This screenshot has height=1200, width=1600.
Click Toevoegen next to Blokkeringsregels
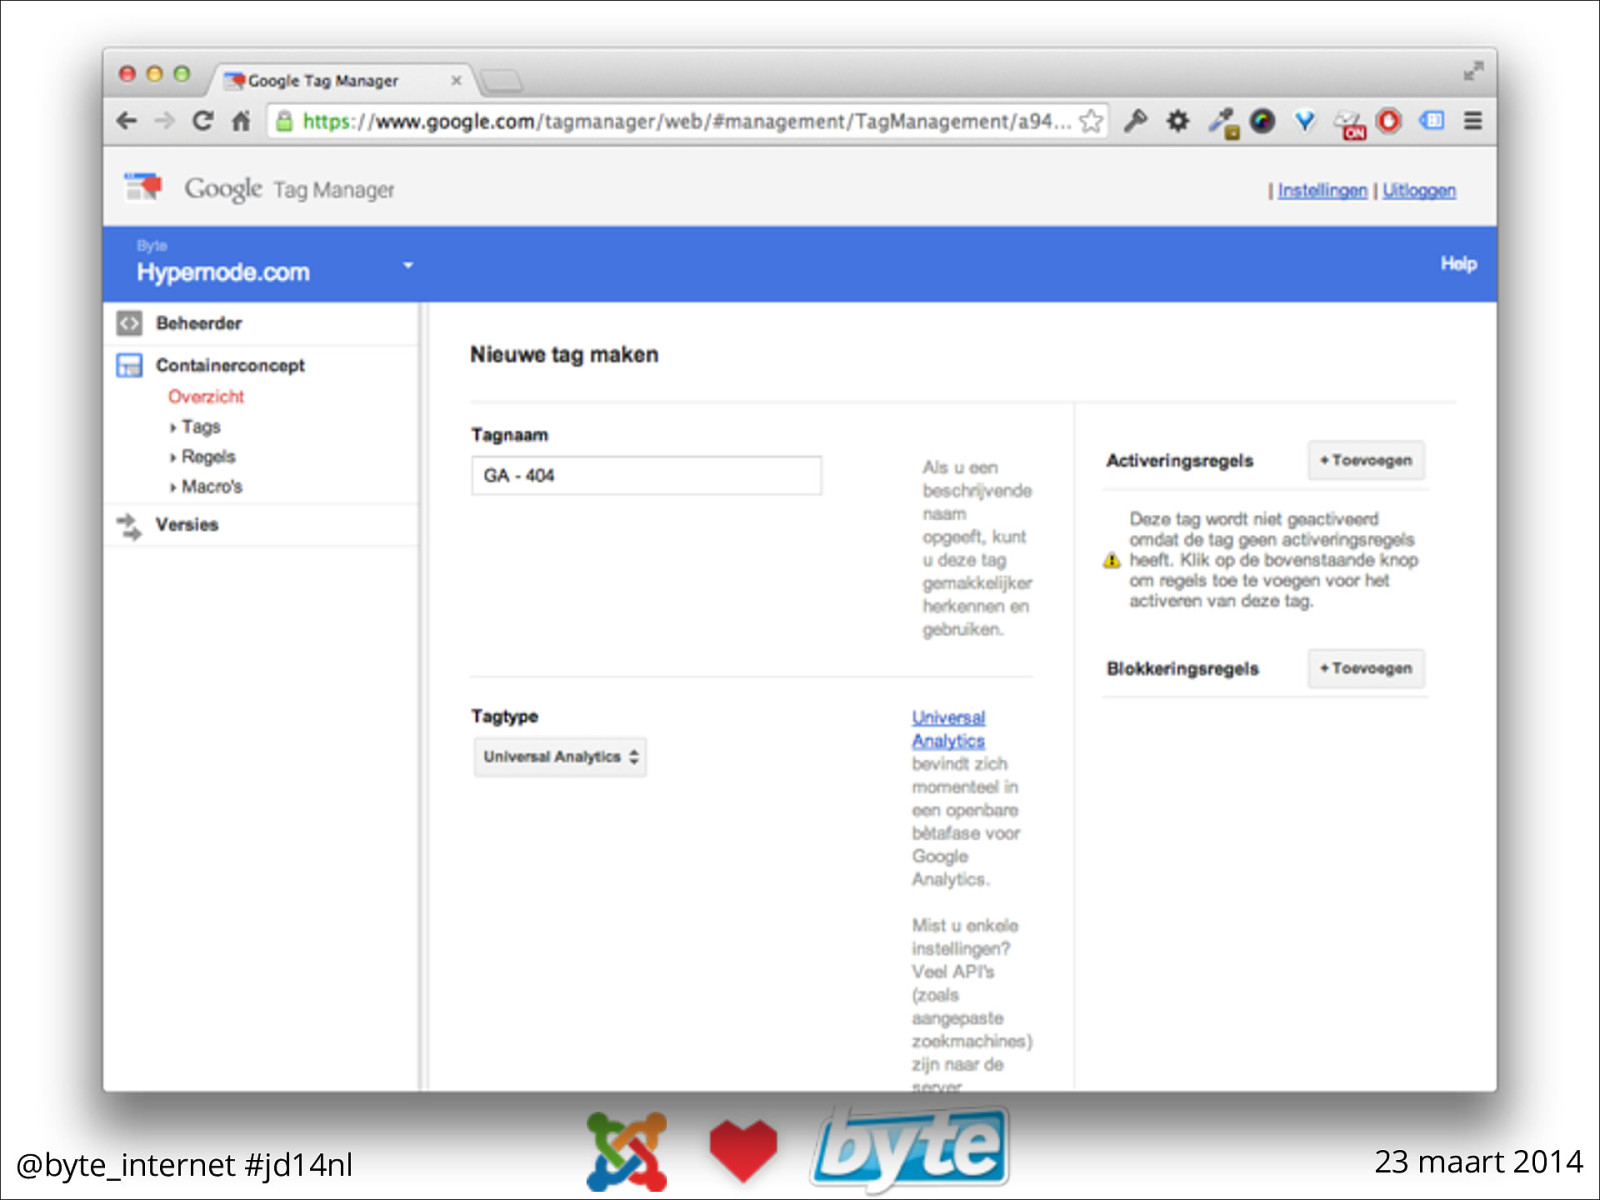1366,668
